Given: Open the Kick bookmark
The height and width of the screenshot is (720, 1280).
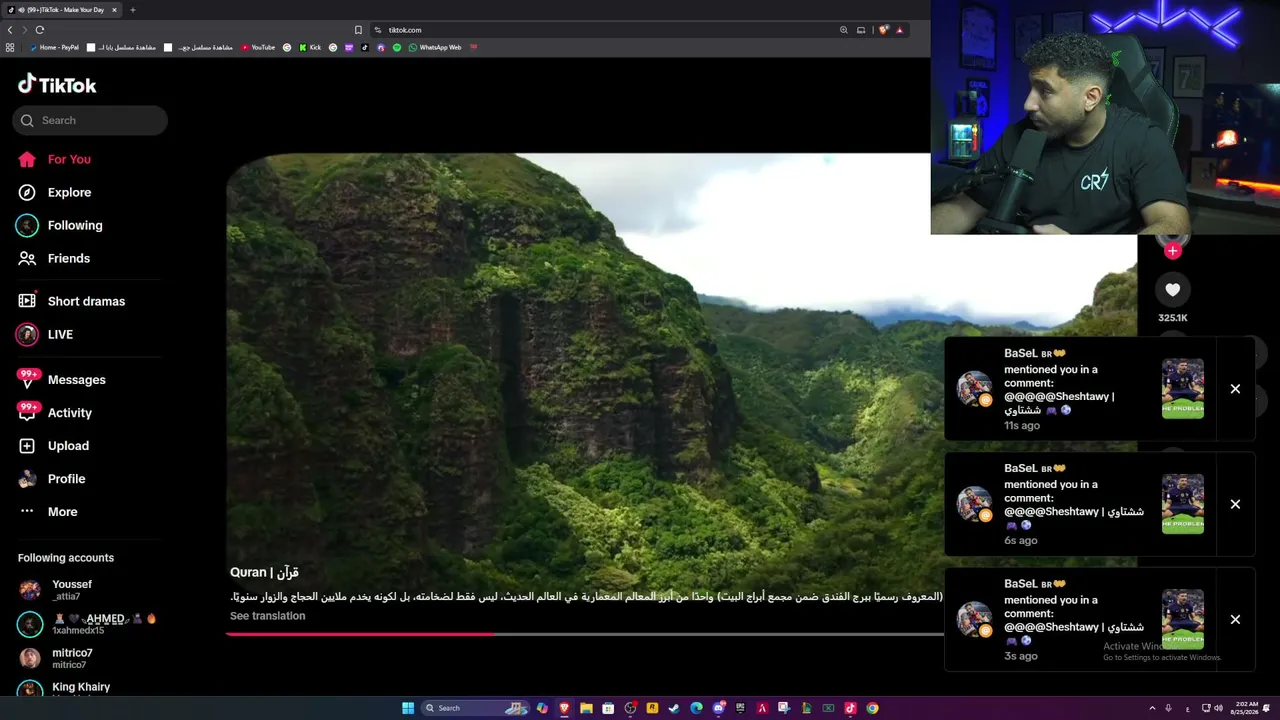Looking at the screenshot, I should 310,47.
